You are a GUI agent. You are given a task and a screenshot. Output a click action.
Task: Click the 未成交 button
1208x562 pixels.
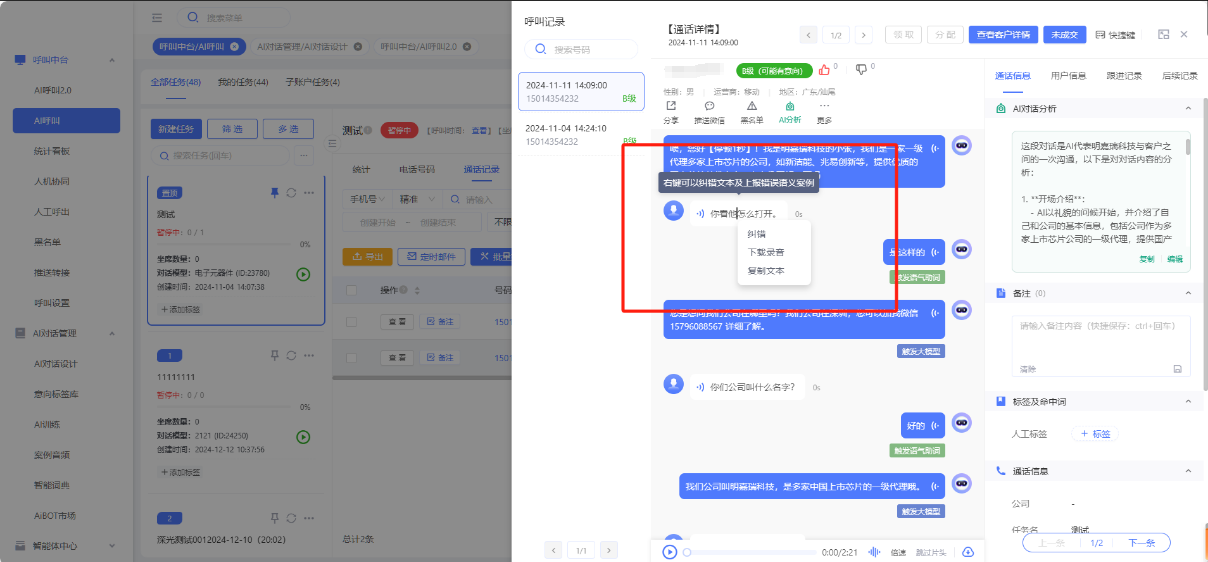pyautogui.click(x=1064, y=34)
